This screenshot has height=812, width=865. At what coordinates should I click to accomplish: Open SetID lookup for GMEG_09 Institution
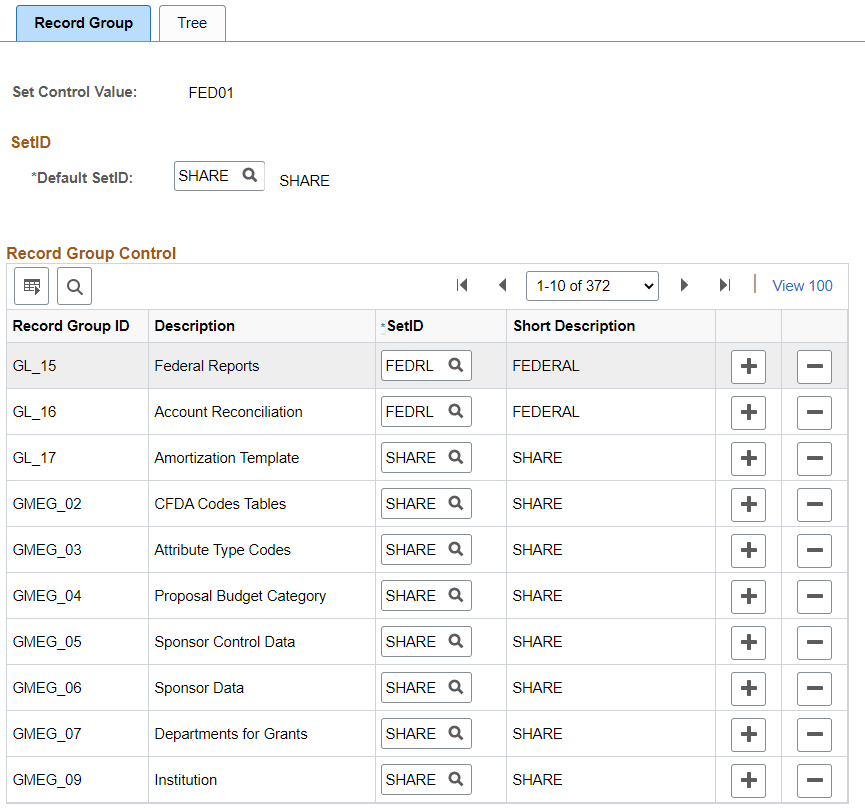coord(456,779)
